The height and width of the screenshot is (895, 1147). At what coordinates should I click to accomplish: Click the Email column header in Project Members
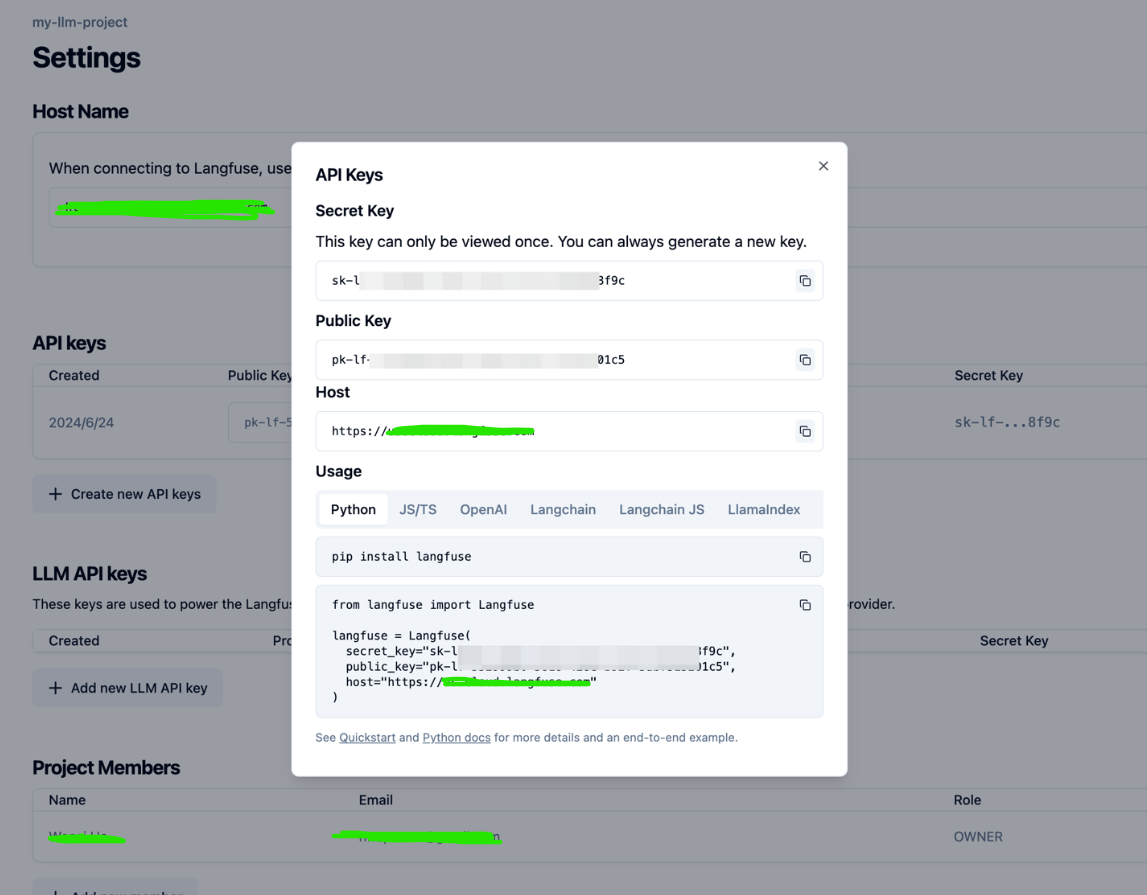375,800
